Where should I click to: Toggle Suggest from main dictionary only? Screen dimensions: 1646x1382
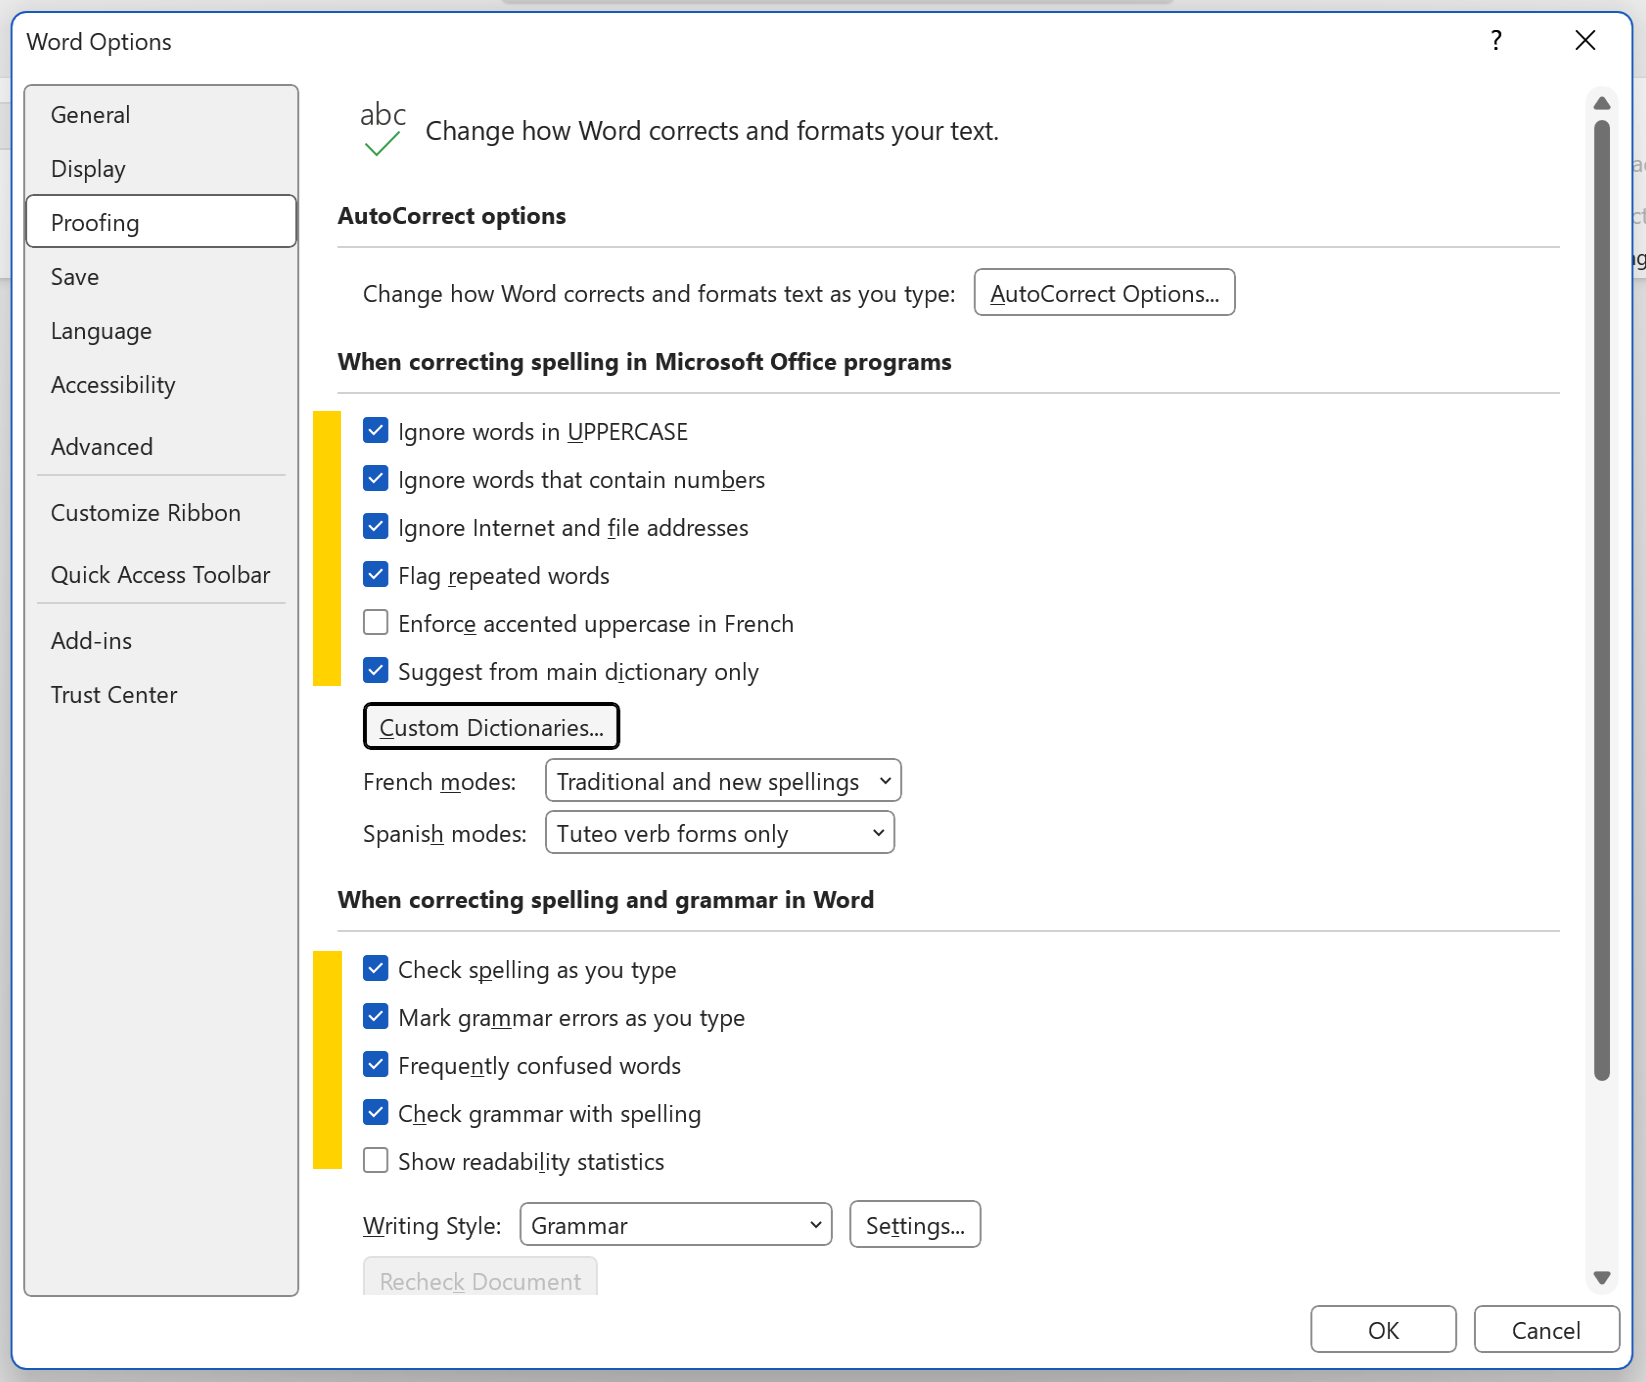[x=376, y=671]
